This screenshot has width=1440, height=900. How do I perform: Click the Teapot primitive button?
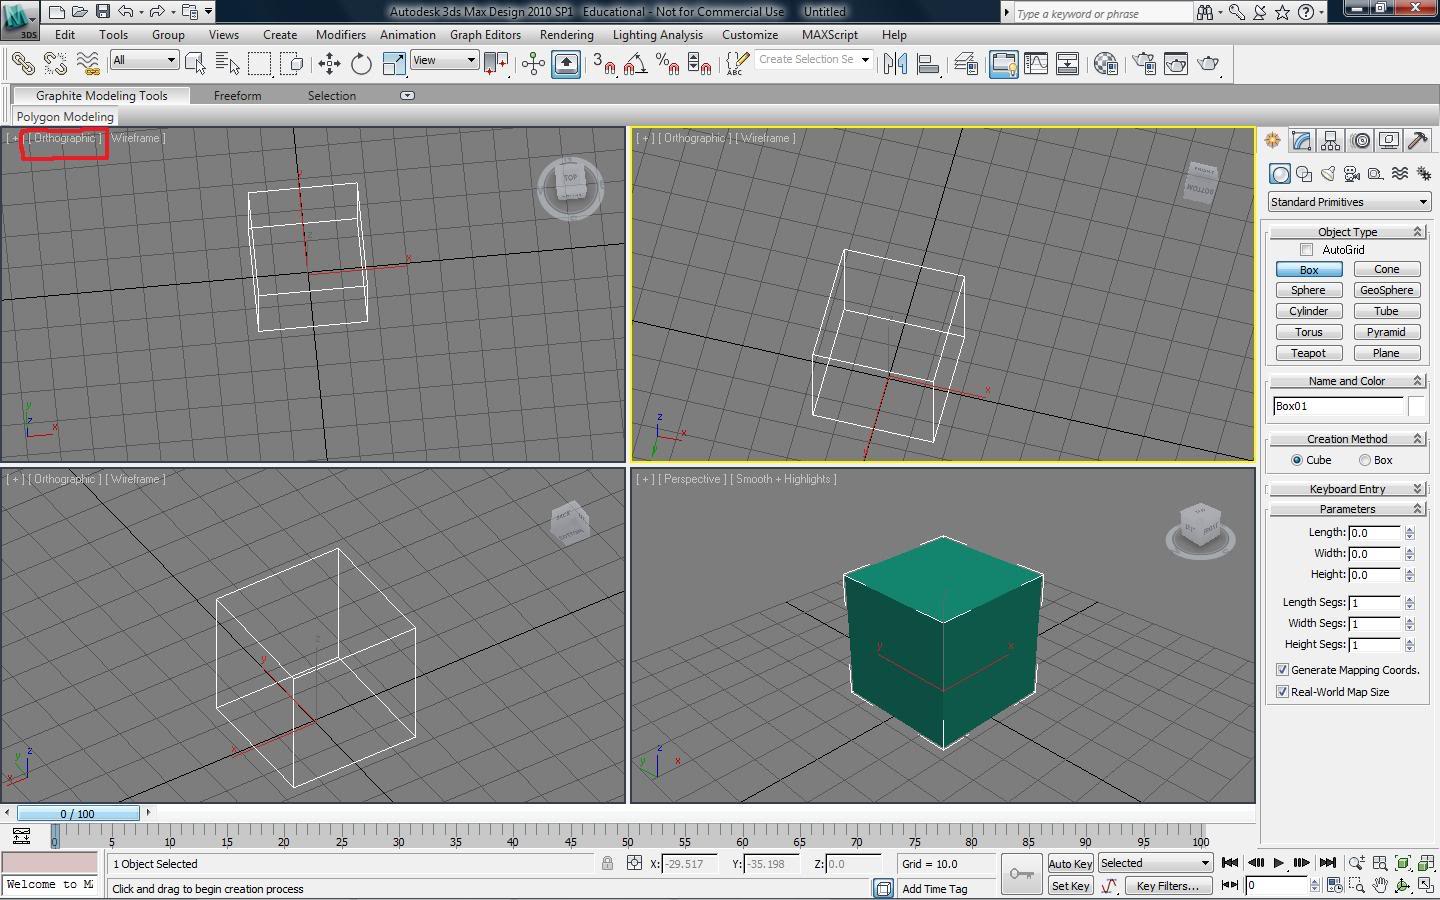coord(1308,353)
